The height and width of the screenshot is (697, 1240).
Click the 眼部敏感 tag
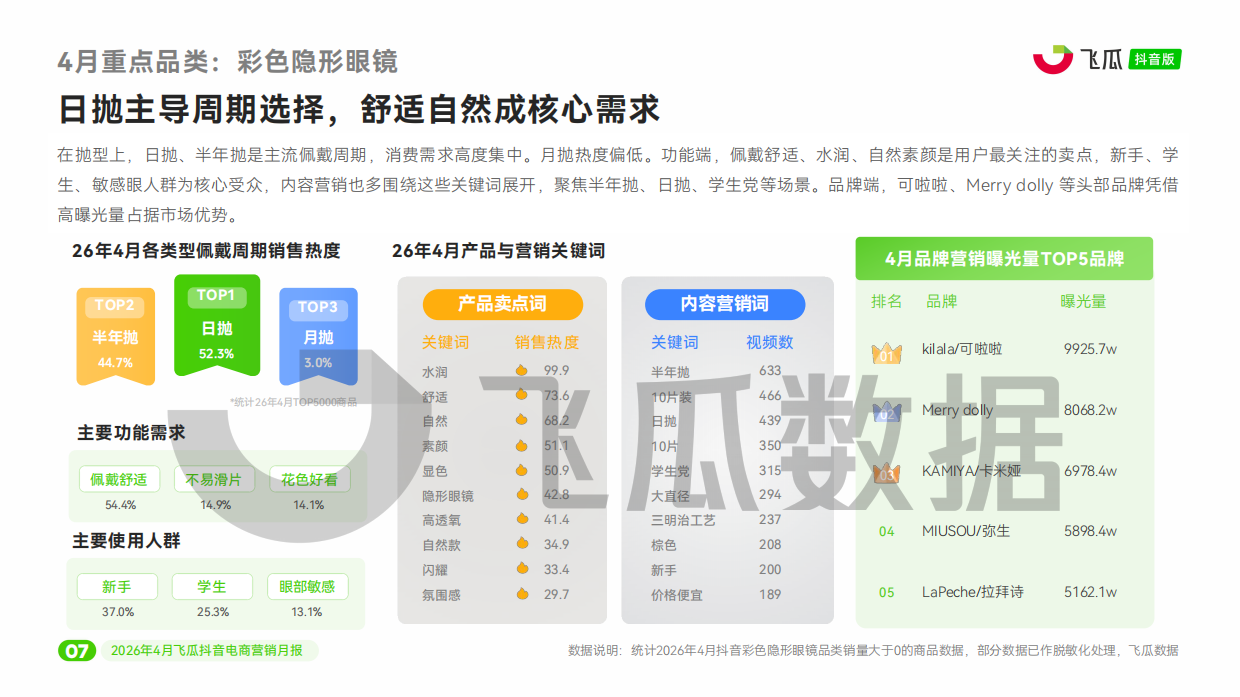[307, 586]
